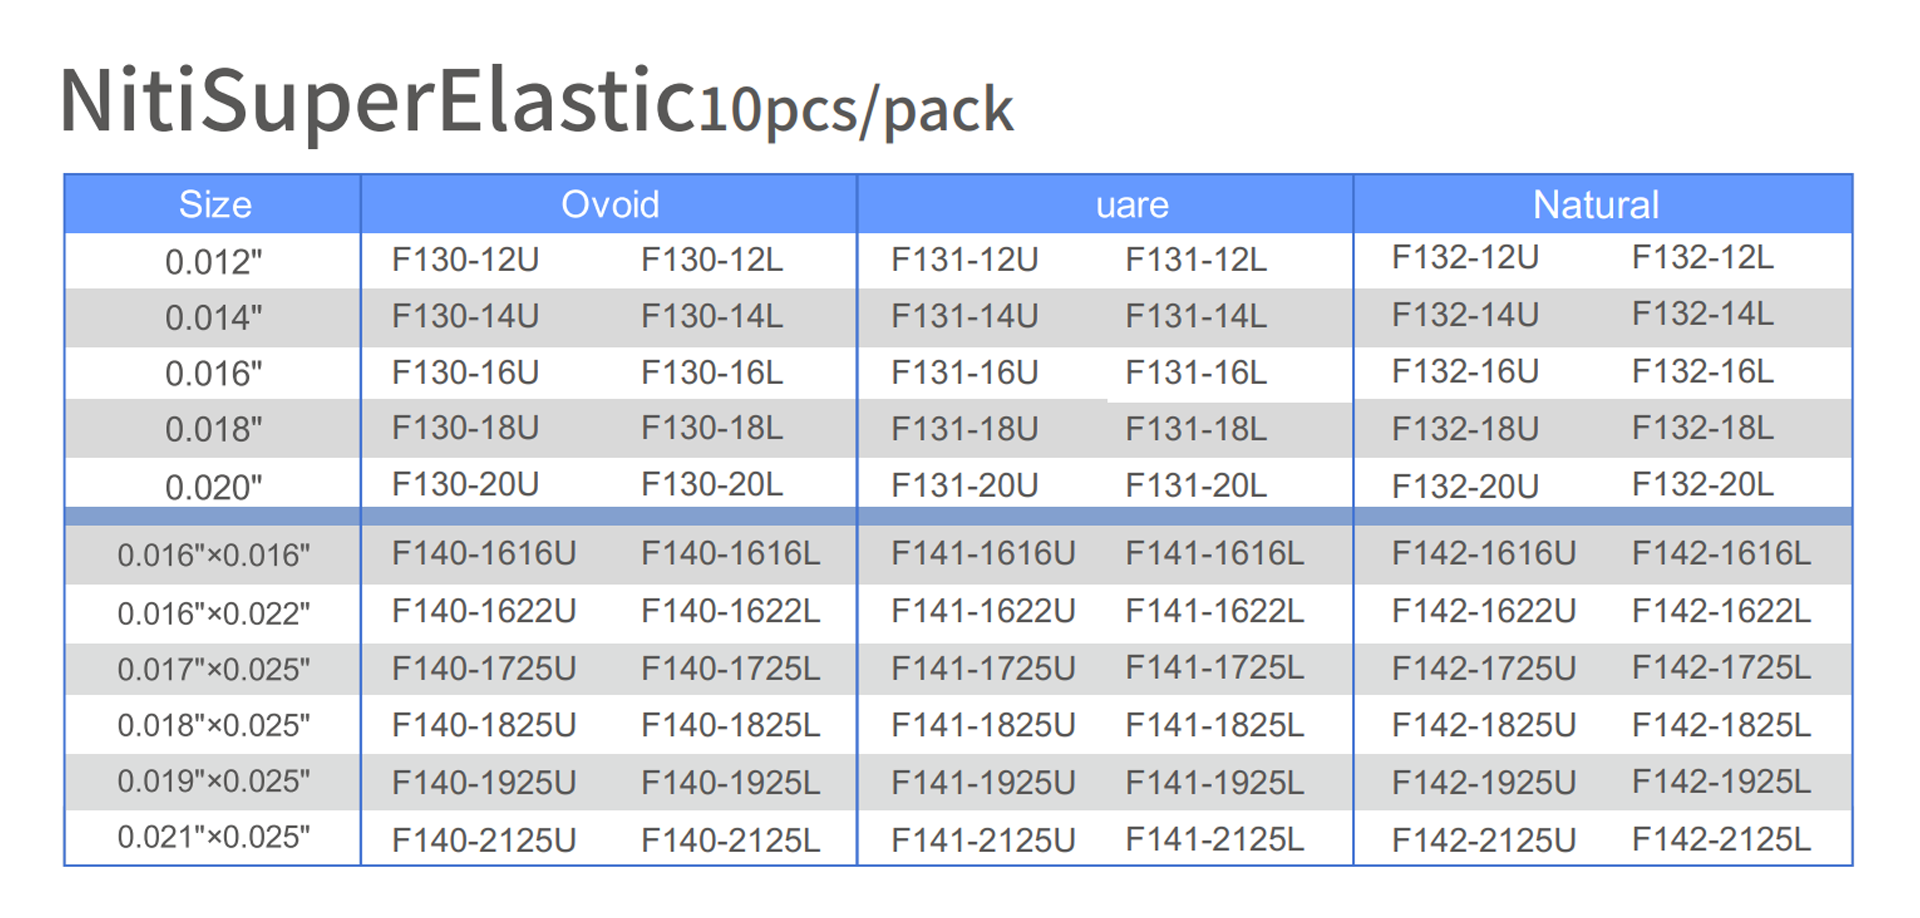
Task: Click product code F142-2125L
Action: pos(1720,839)
